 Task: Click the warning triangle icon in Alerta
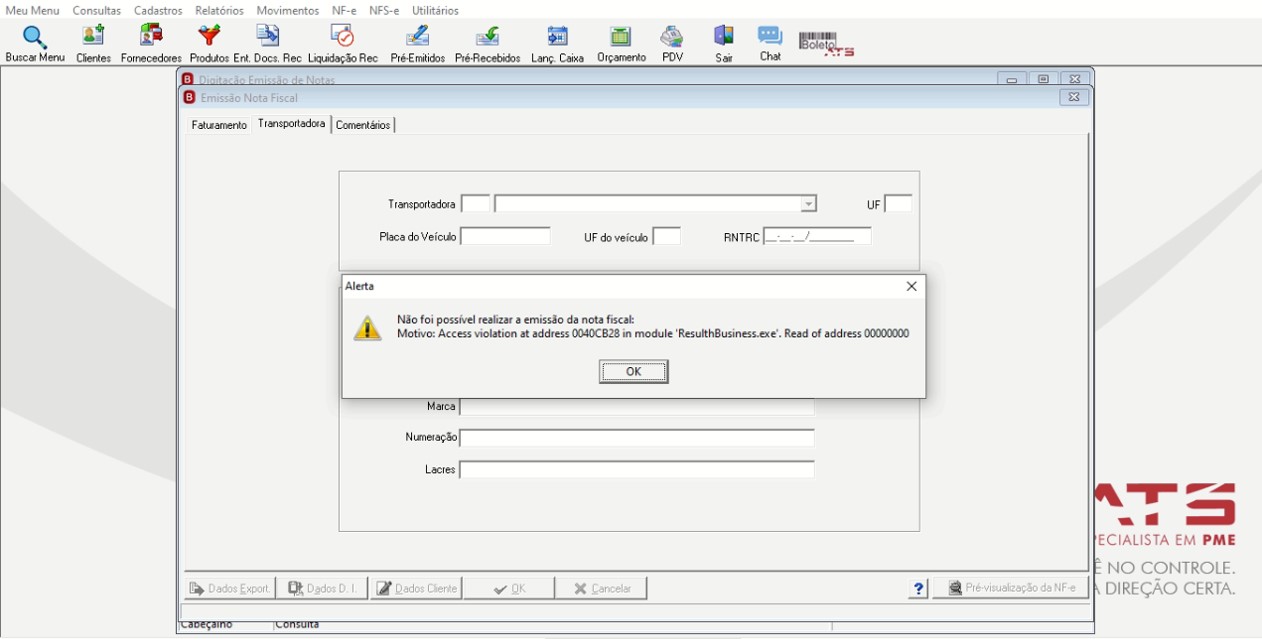(x=368, y=327)
